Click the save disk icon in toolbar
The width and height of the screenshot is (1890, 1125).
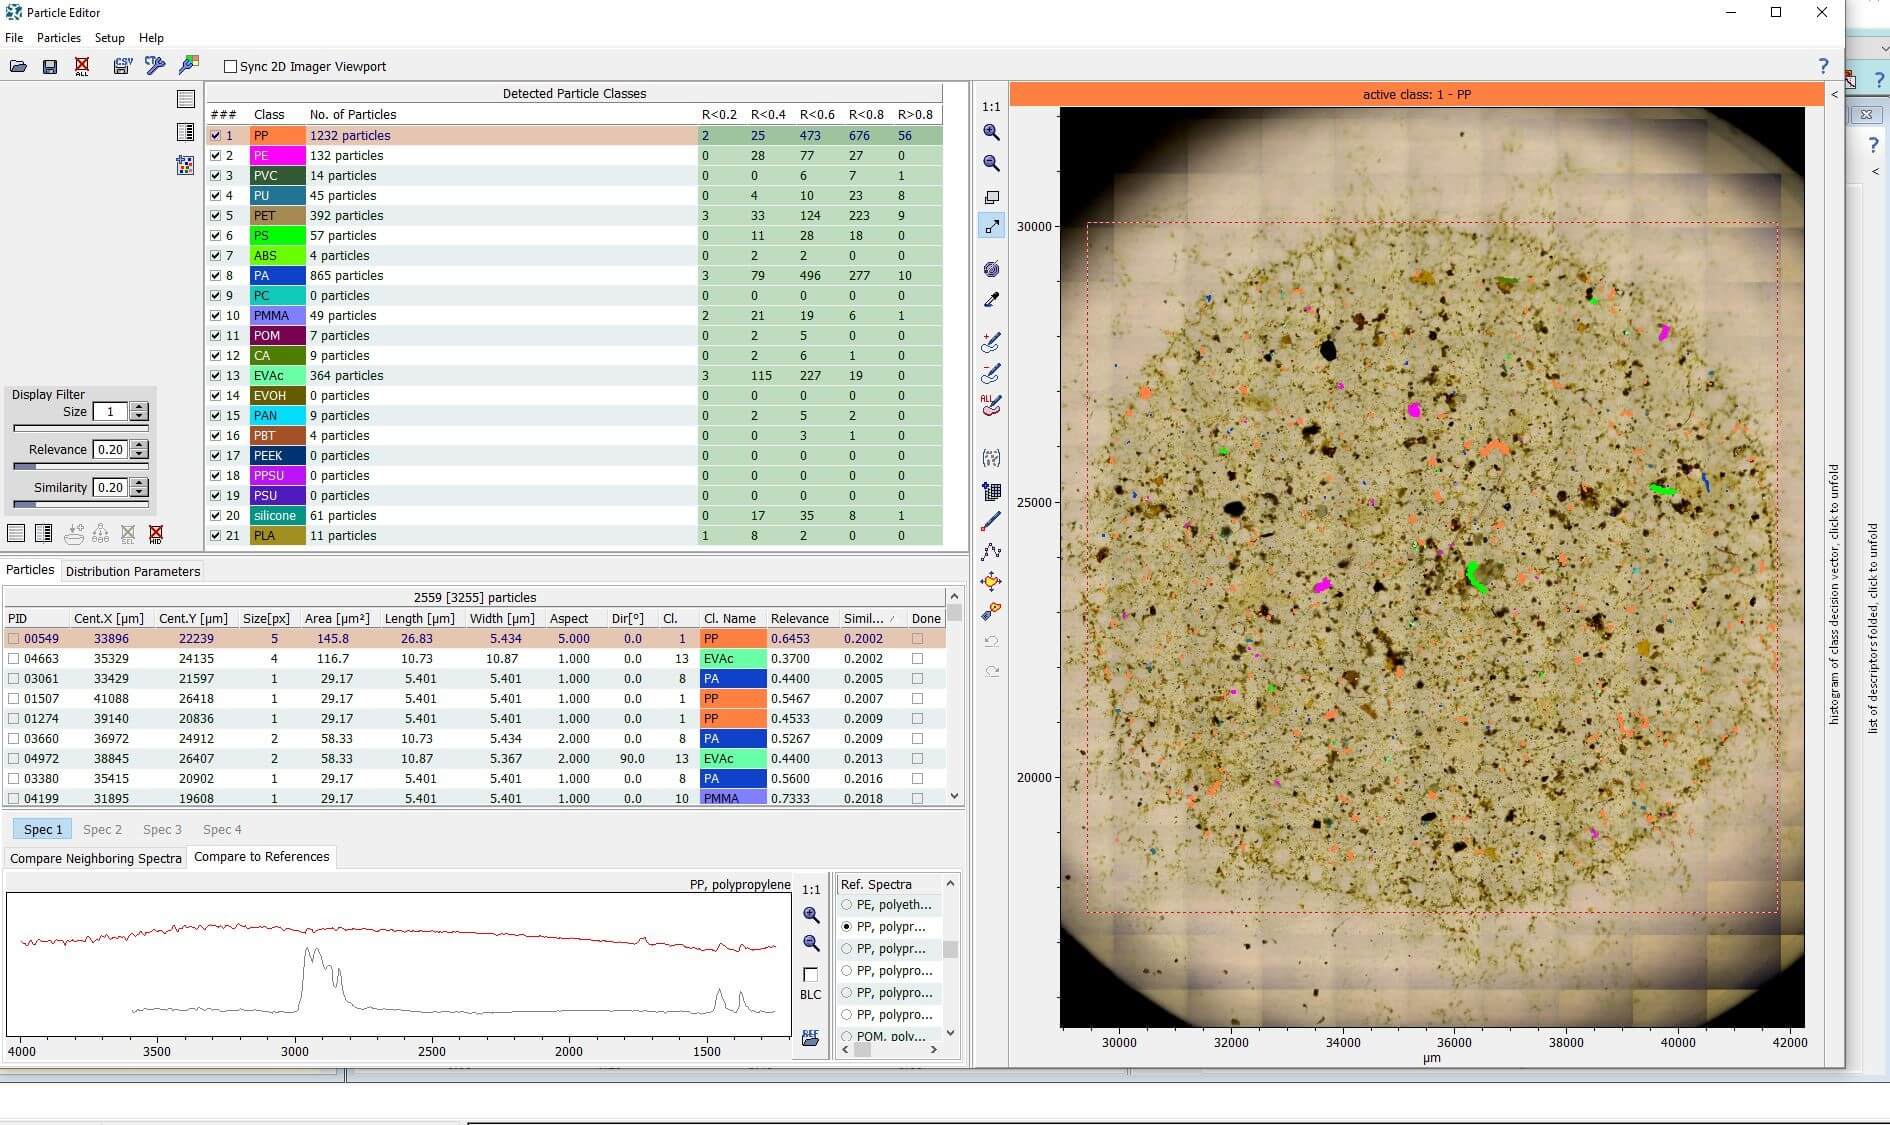pos(50,66)
